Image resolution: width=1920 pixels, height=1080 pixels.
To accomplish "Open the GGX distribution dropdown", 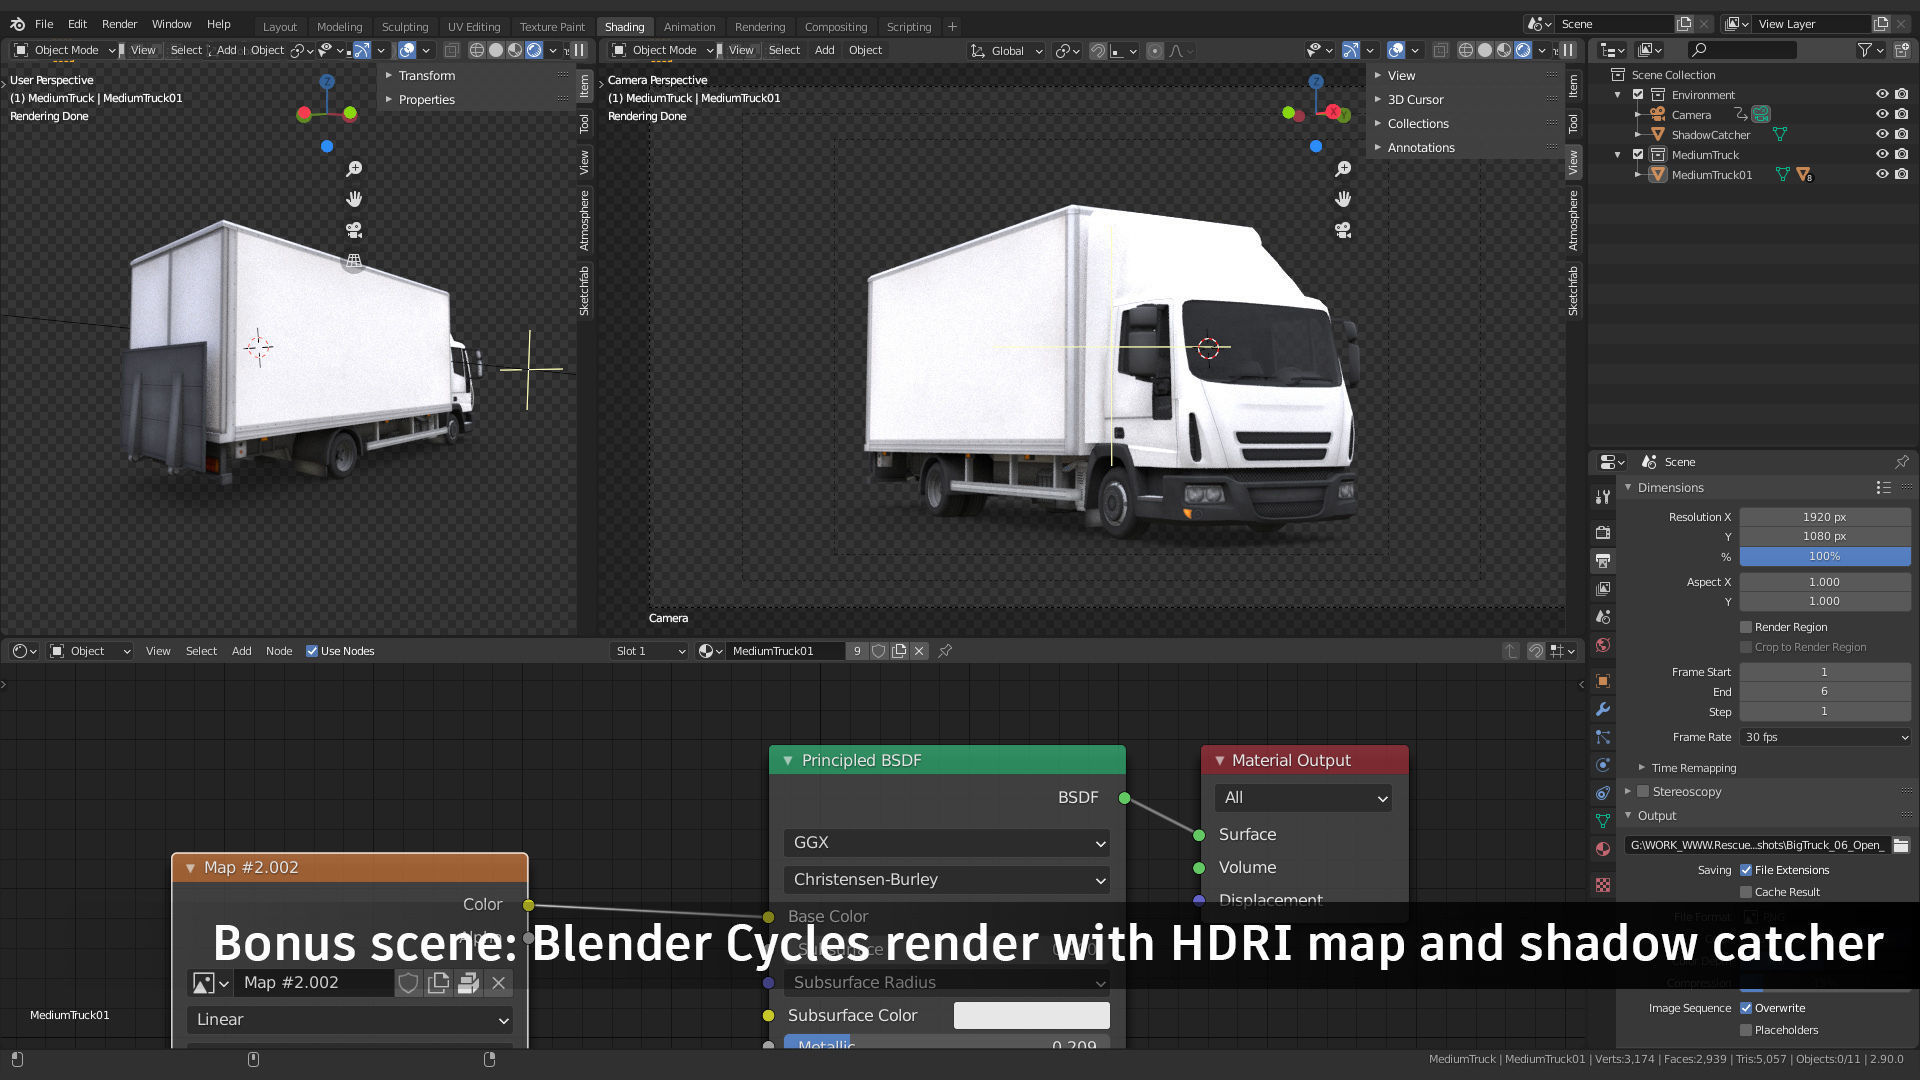I will [946, 843].
